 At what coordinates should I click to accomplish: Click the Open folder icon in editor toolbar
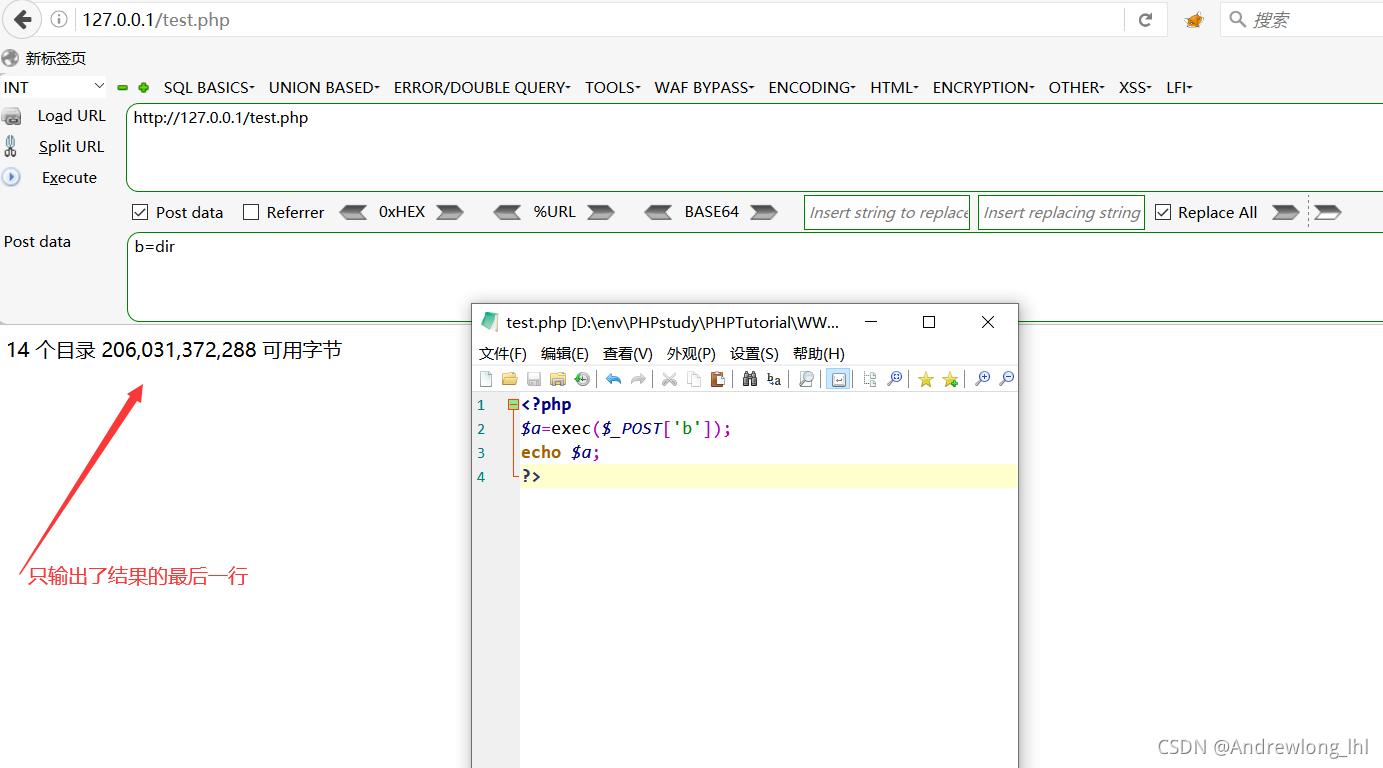tap(510, 379)
